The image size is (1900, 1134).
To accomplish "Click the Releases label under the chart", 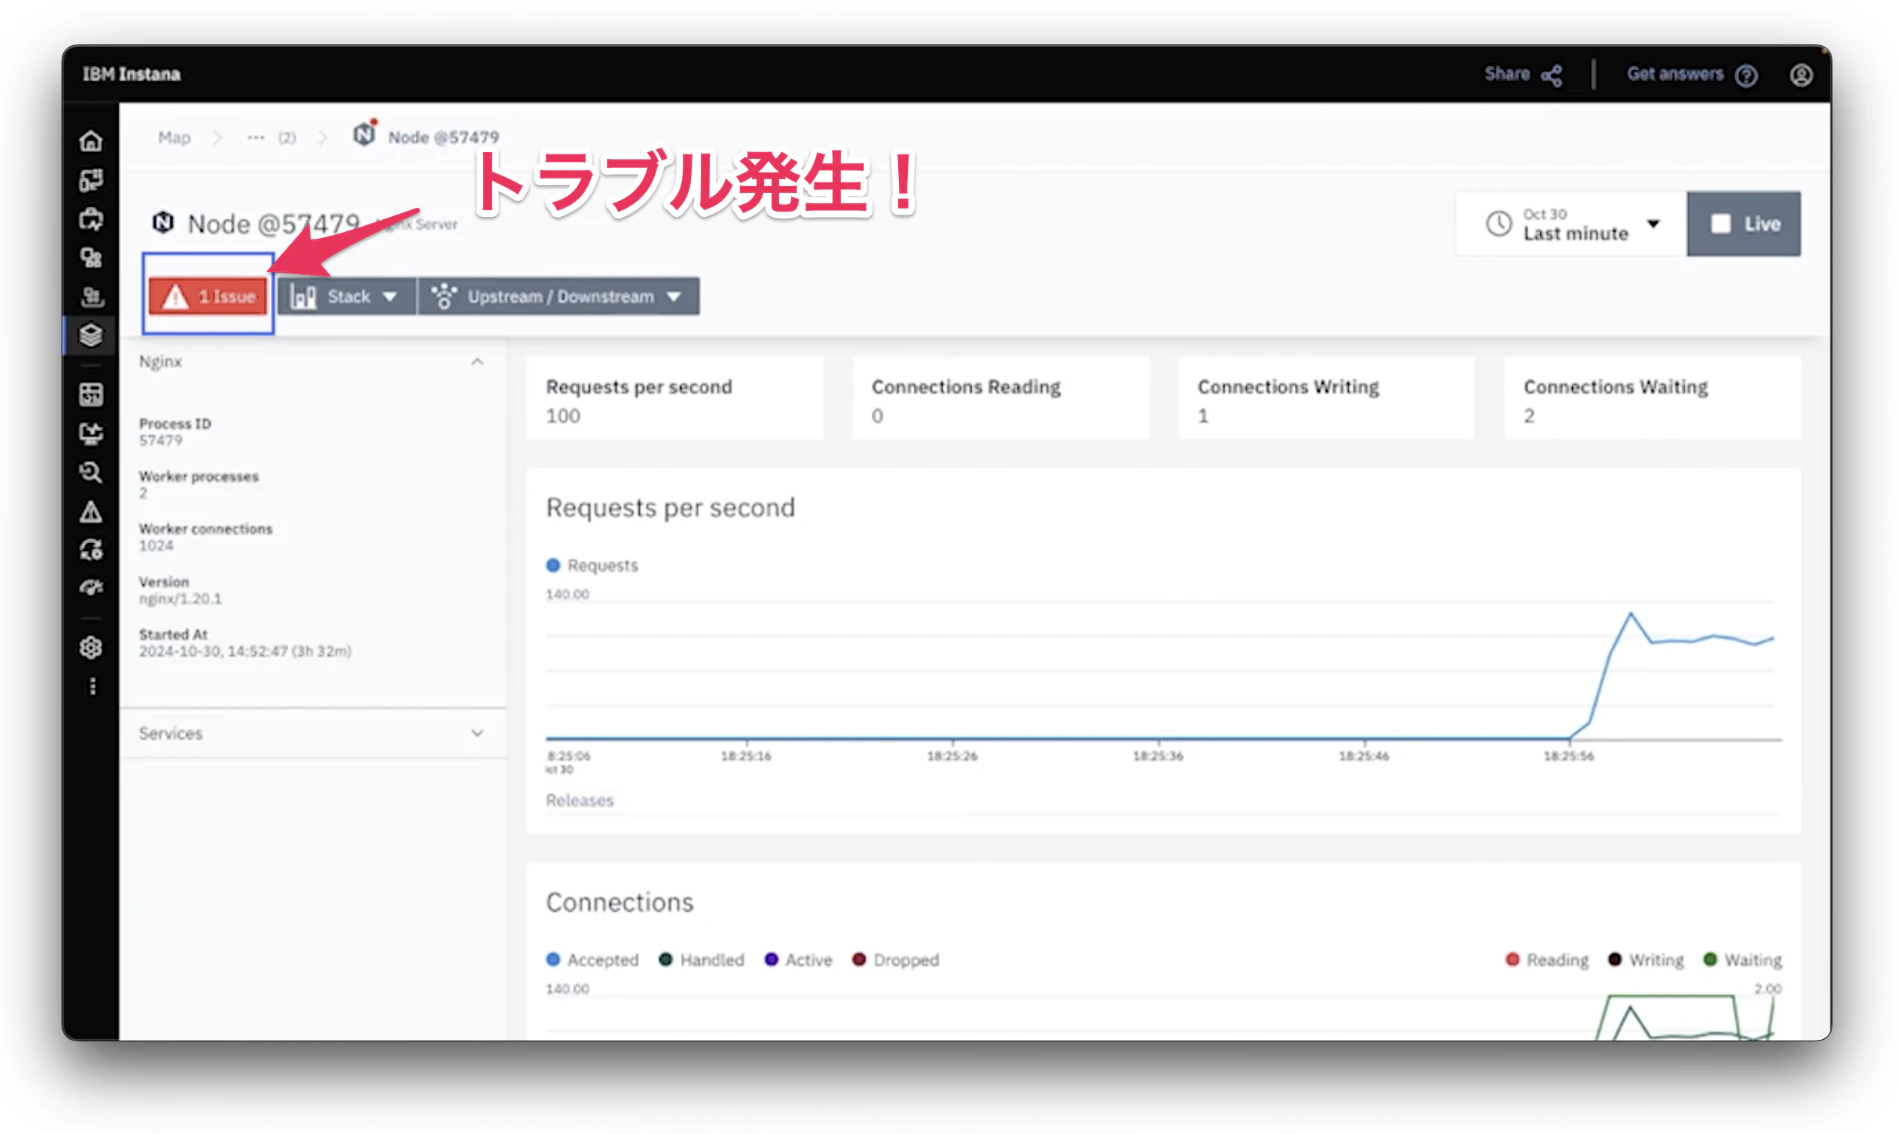I will point(580,800).
